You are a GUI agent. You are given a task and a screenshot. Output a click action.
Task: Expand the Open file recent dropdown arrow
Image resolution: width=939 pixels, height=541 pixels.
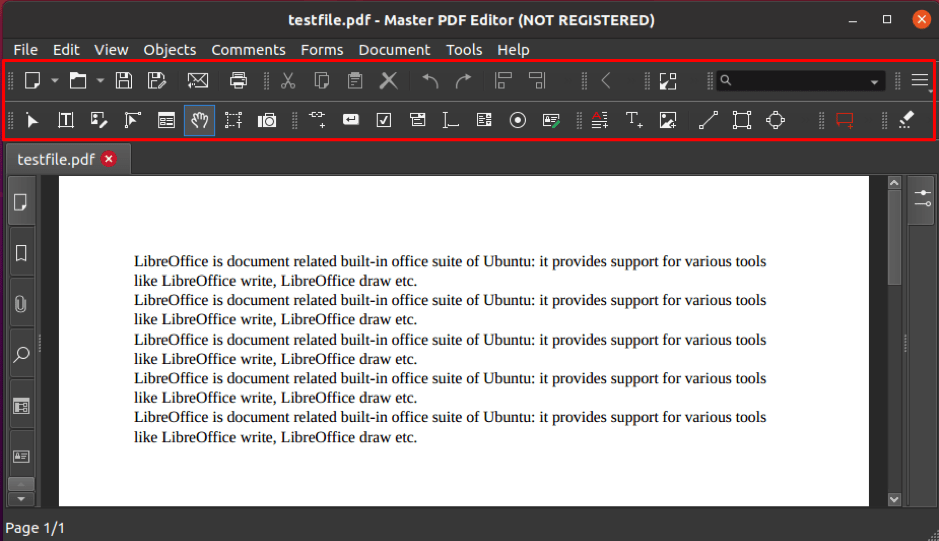click(100, 80)
